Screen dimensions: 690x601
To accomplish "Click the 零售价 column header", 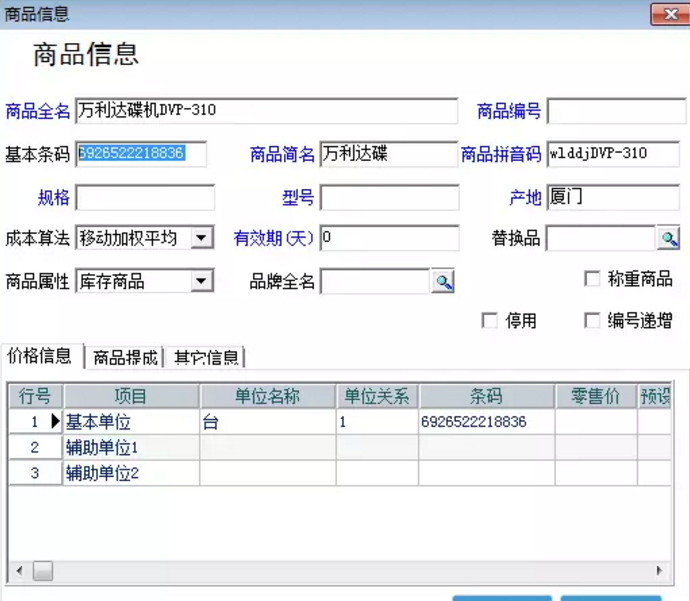I will click(x=596, y=396).
